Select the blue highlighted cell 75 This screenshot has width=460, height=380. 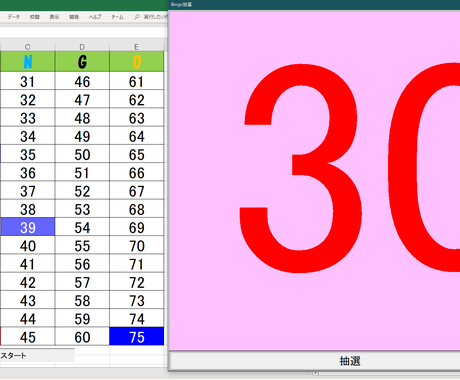click(x=137, y=337)
